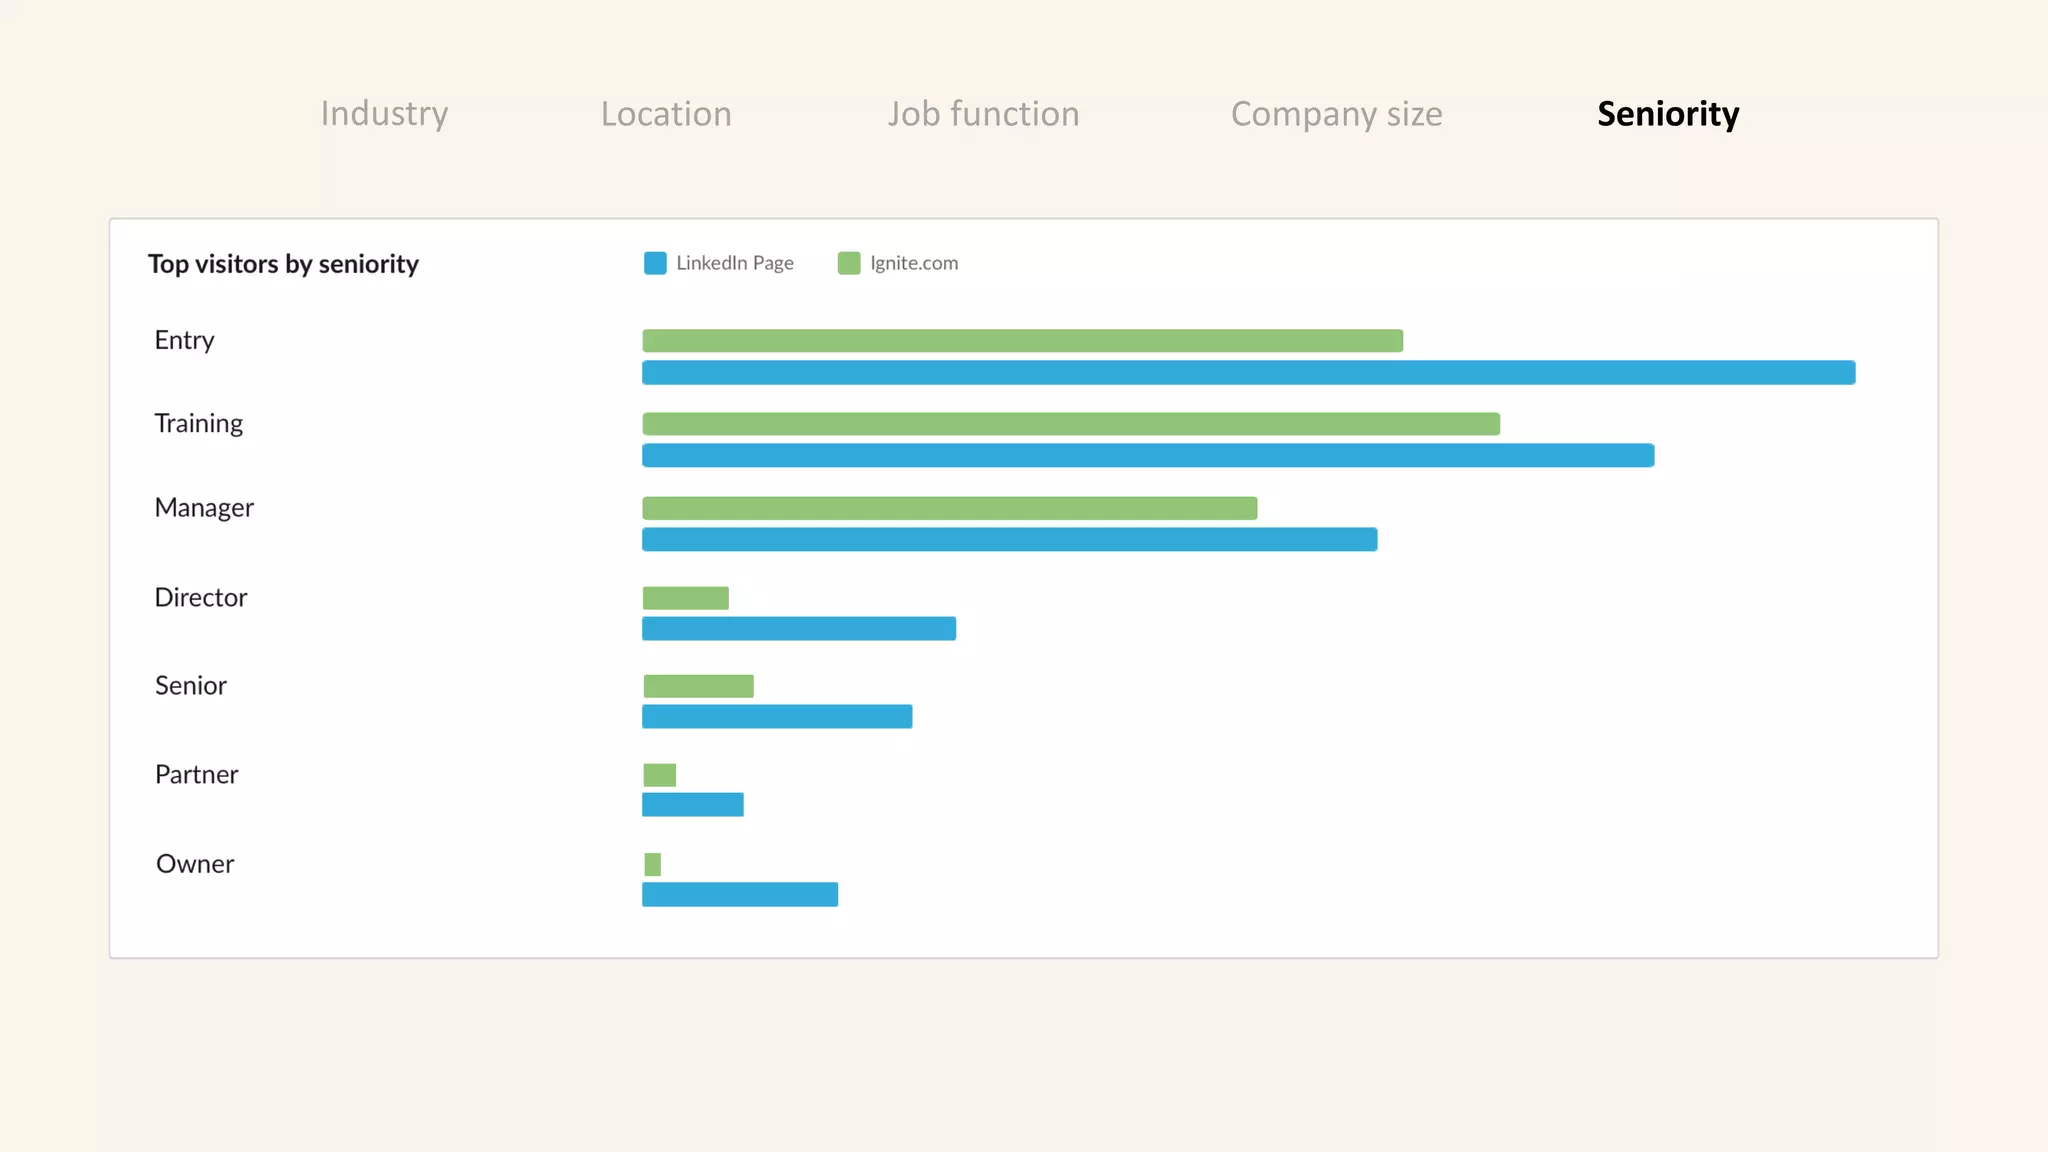Screen dimensions: 2048x1152
Task: Click the blue LinkedIn bar for Senior
Action: (x=777, y=717)
